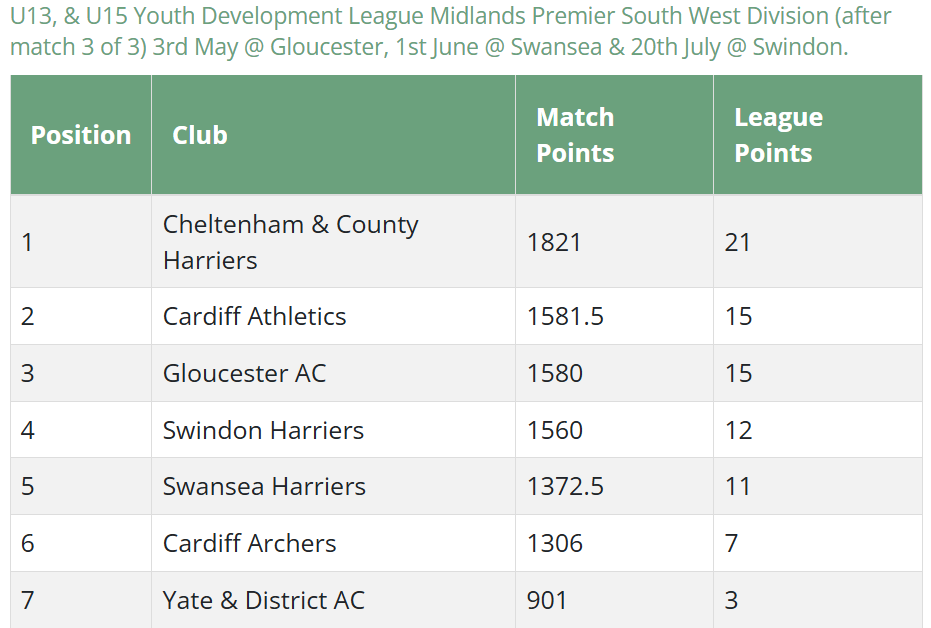Select the 1581.5 match points cell
The image size is (931, 628).
(614, 316)
